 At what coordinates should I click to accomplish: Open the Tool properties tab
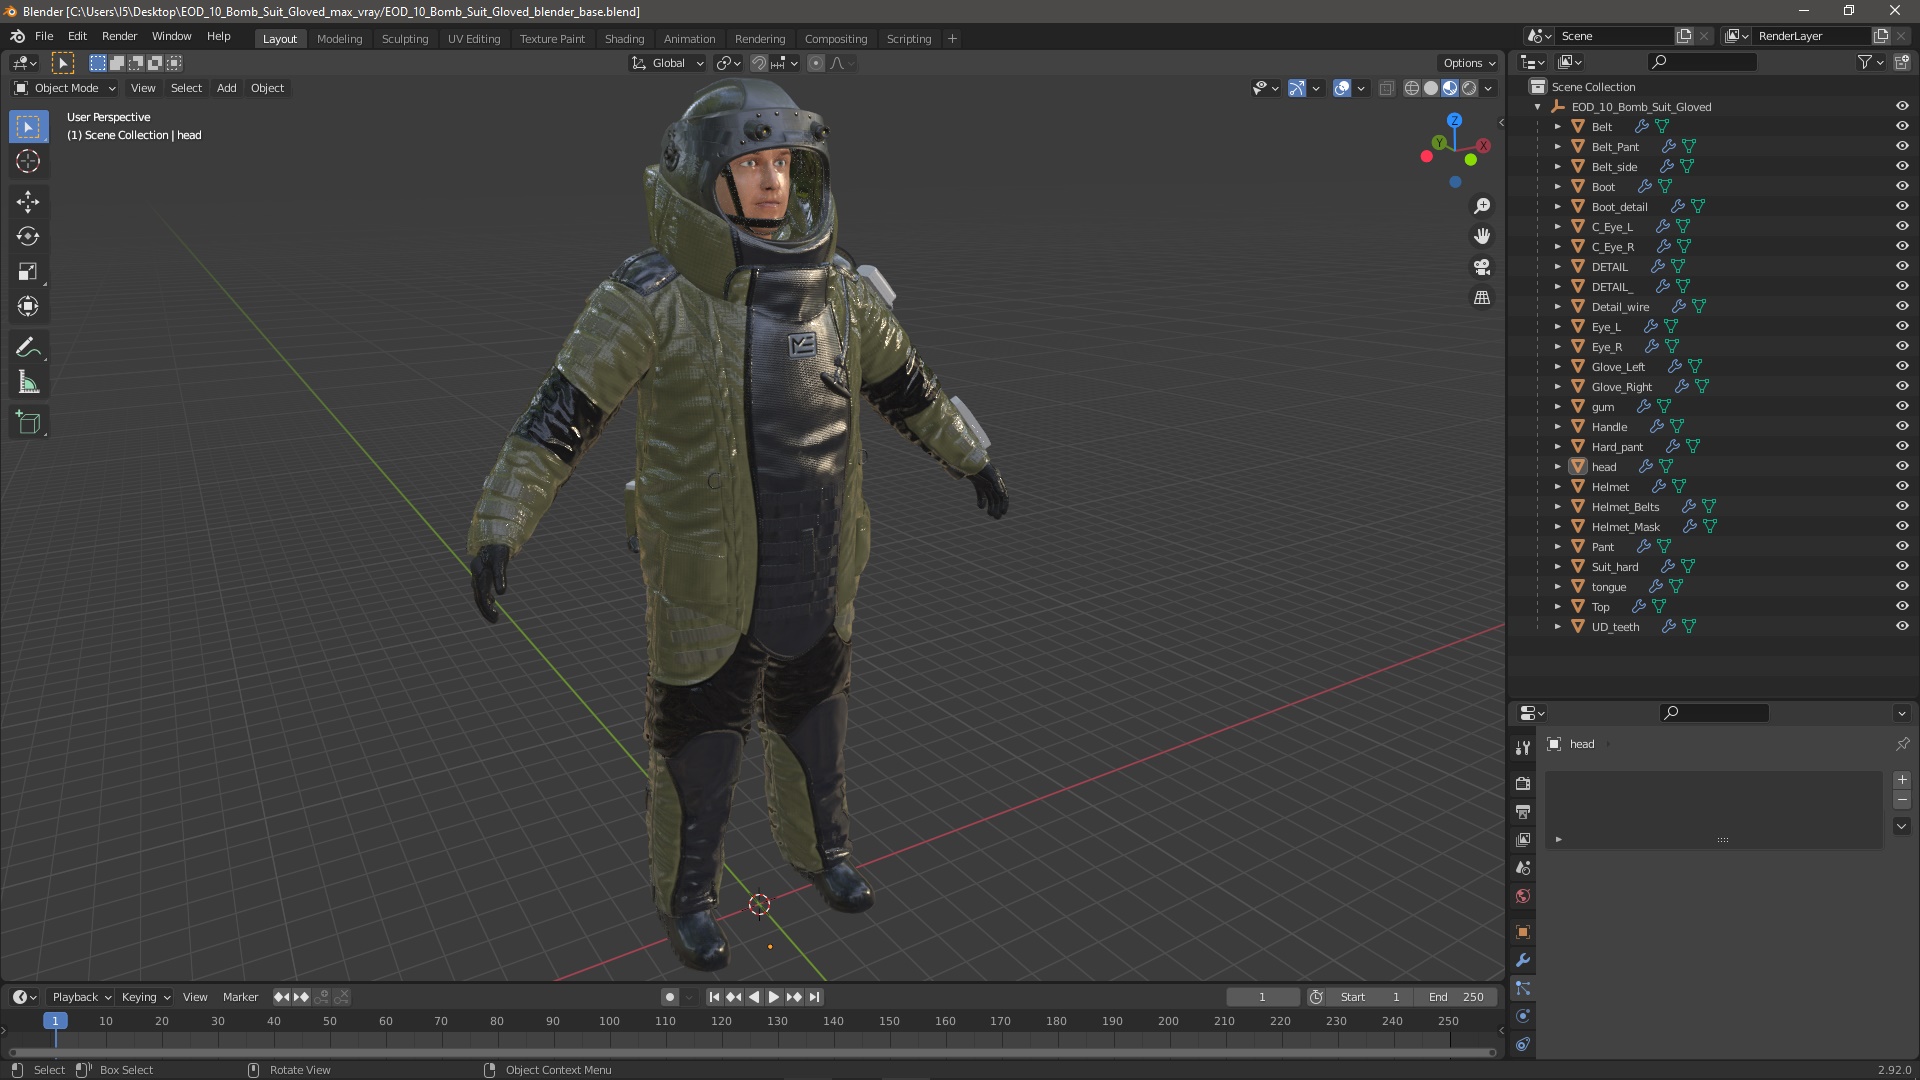click(1523, 747)
